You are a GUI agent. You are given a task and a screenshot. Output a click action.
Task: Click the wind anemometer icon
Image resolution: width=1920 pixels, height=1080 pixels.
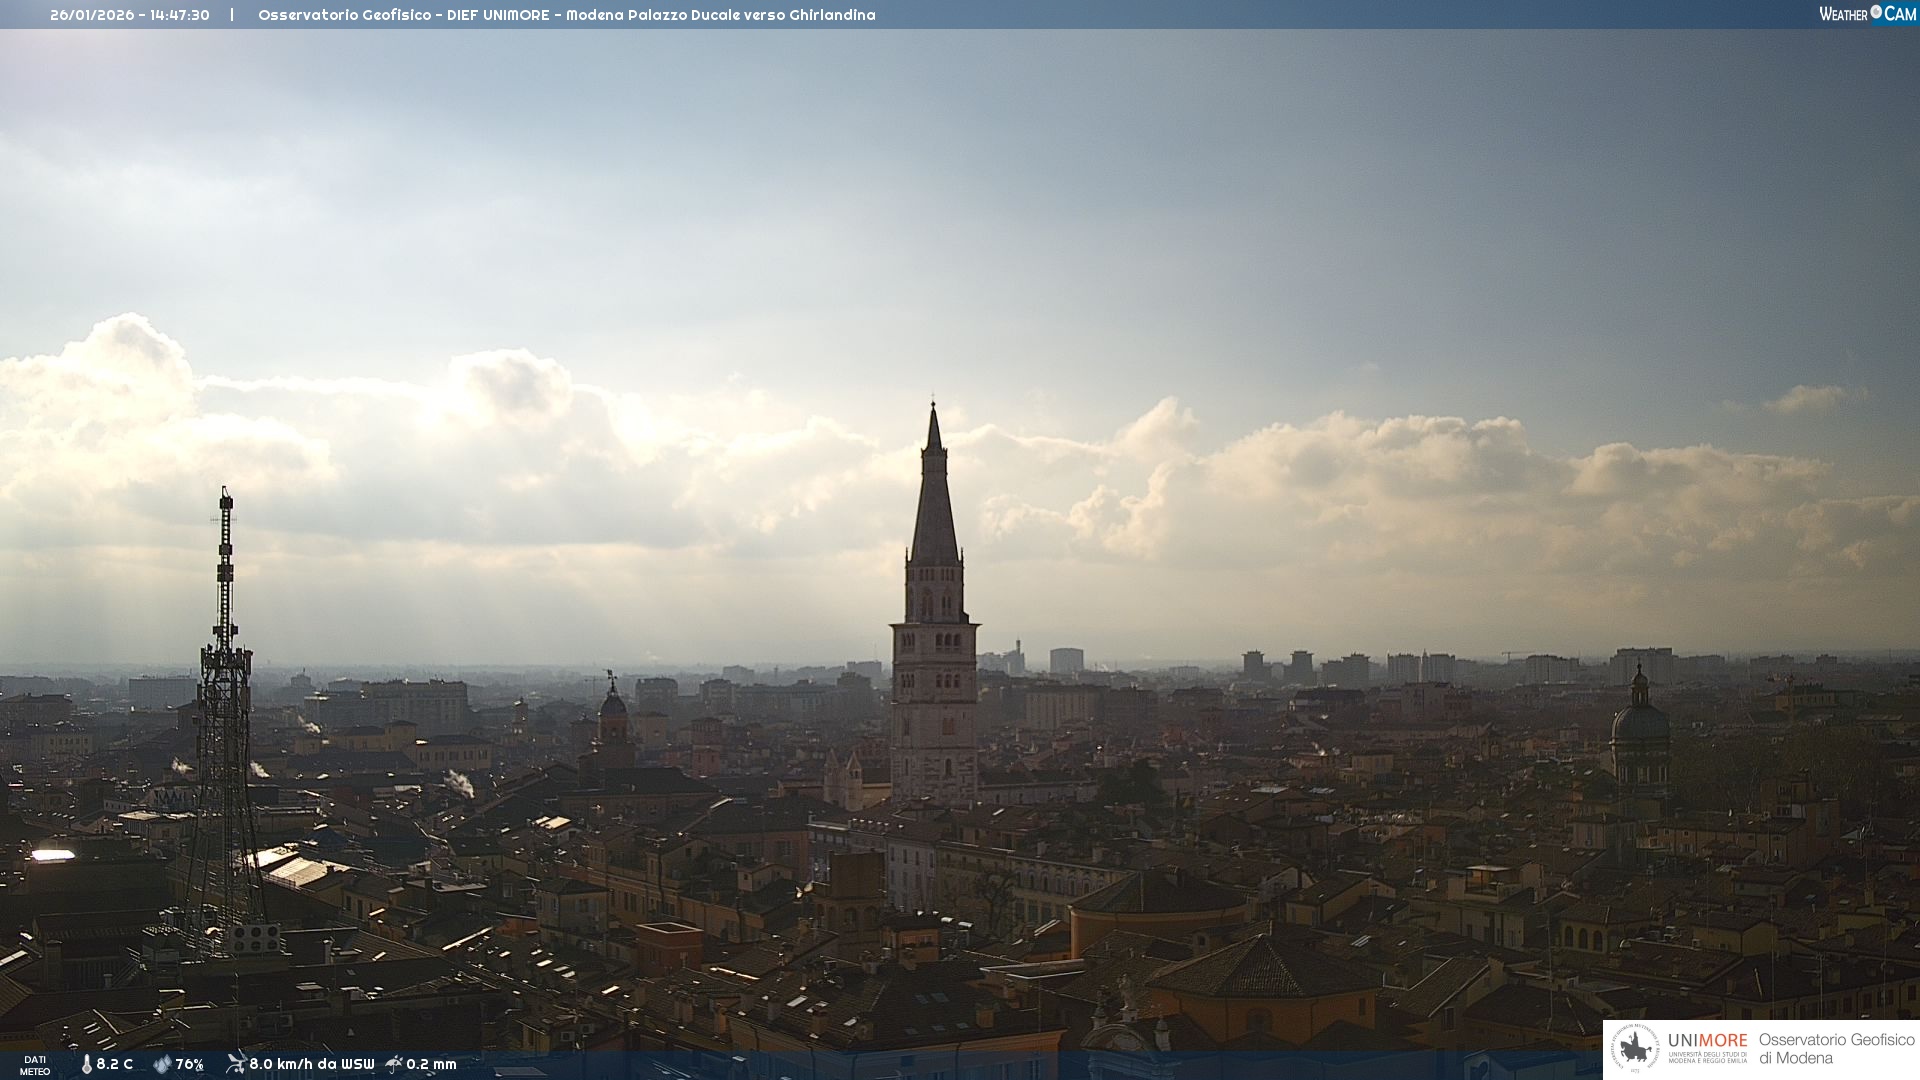(x=236, y=1063)
